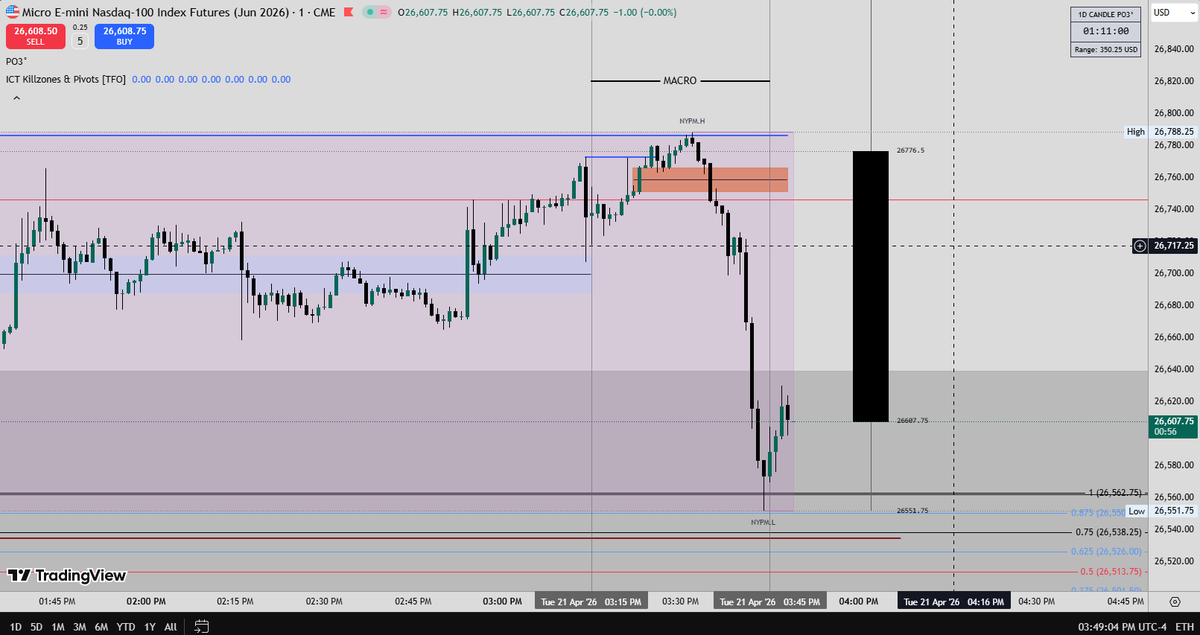This screenshot has height=635, width=1200.
Task: Click the High 26,788.25 price label
Action: pos(1160,131)
